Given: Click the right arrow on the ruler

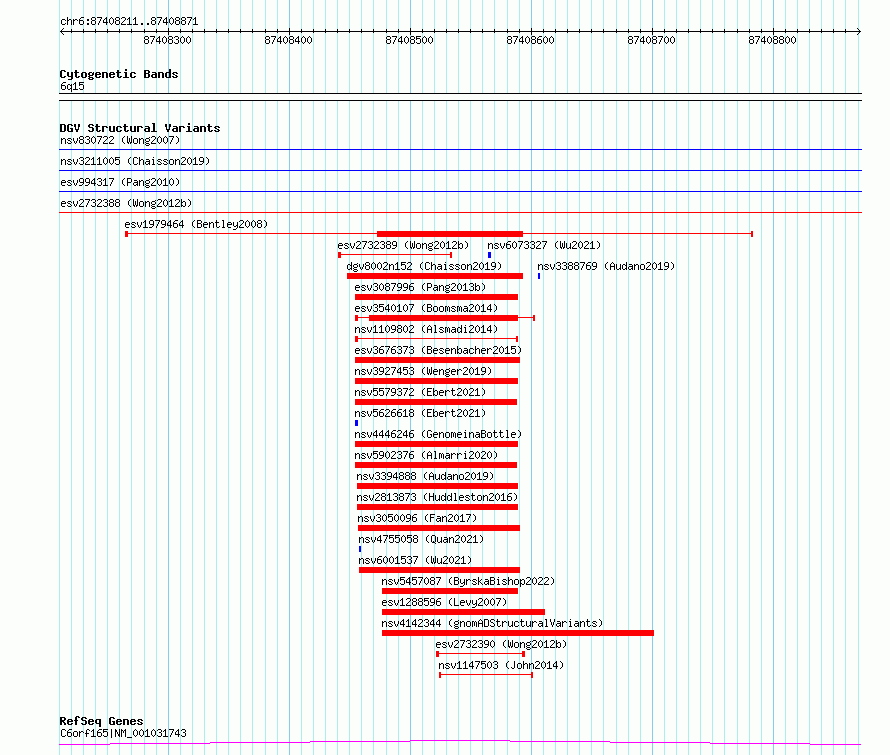Looking at the screenshot, I should (x=859, y=31).
